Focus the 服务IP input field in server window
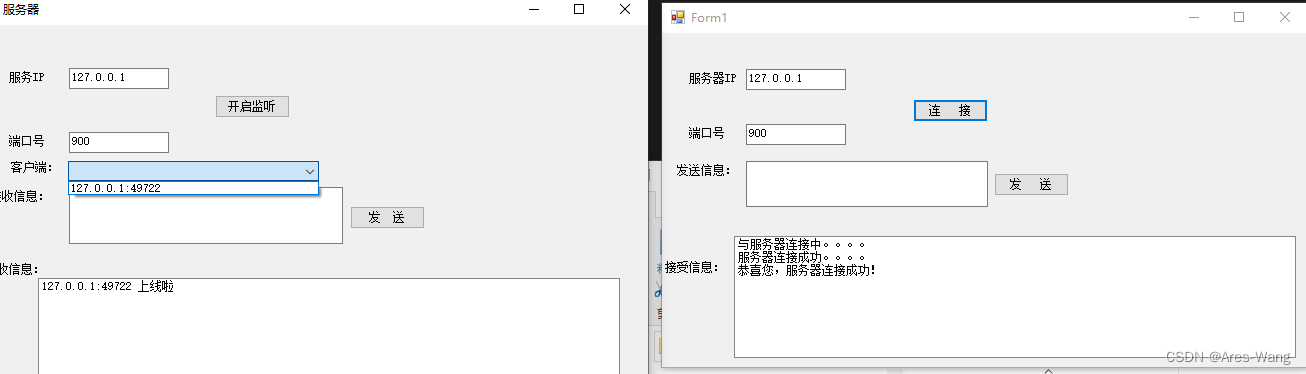 tap(119, 78)
